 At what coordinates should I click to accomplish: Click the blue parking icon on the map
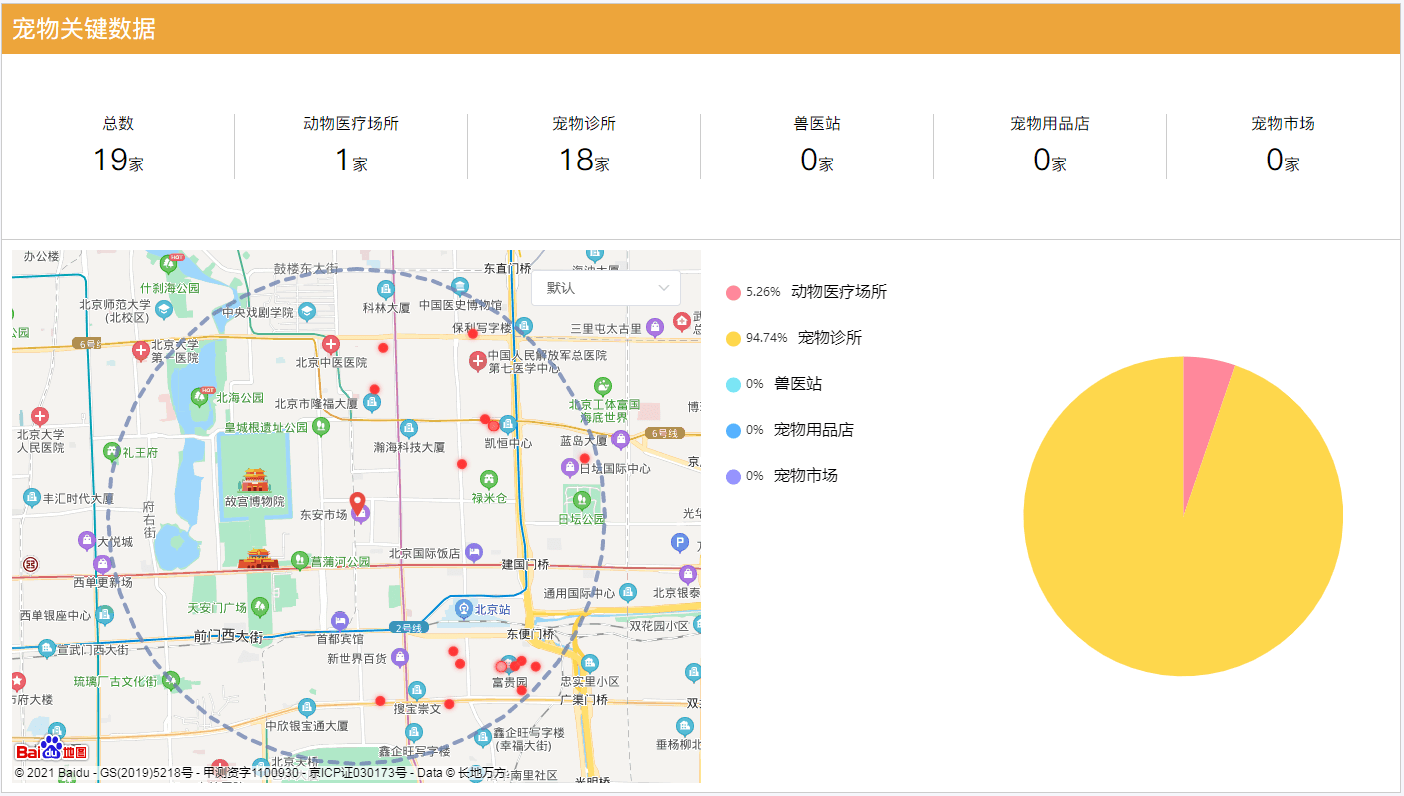(678, 540)
